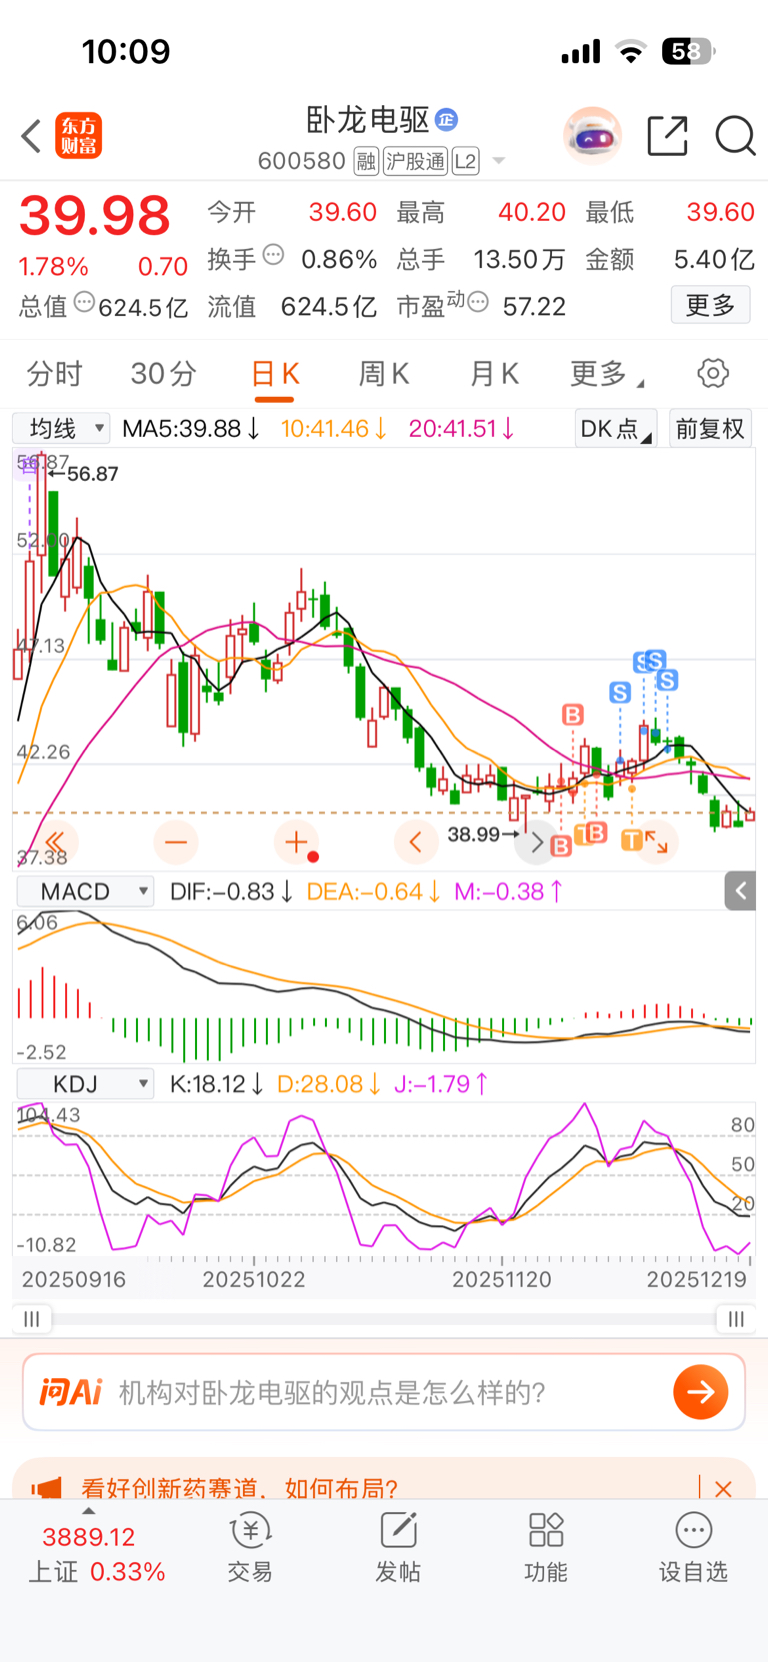Viewport: 768px width, 1663px height.
Task: Tap the chart zoom-in plus icon
Action: point(296,842)
